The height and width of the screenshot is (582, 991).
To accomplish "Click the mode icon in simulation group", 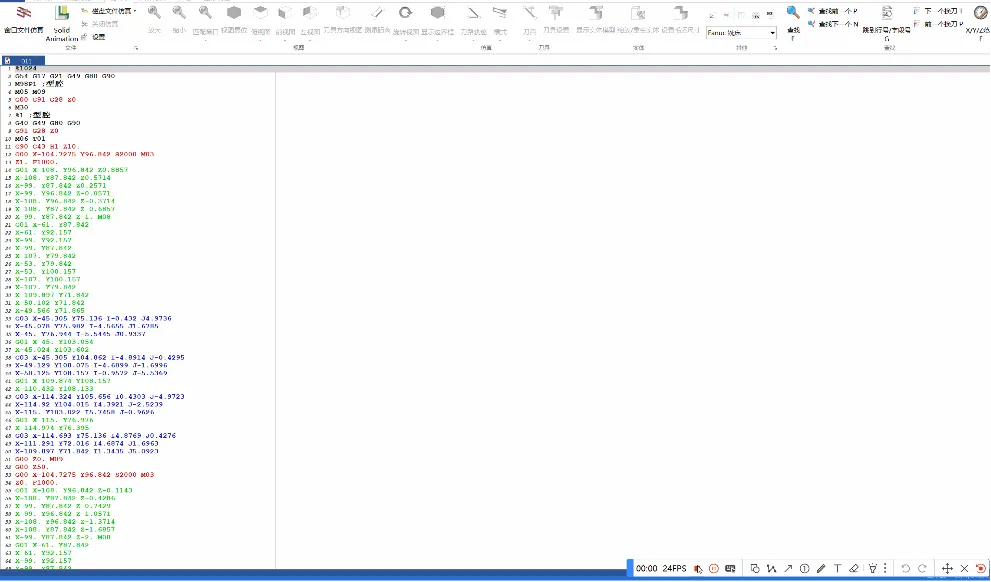I will (500, 12).
